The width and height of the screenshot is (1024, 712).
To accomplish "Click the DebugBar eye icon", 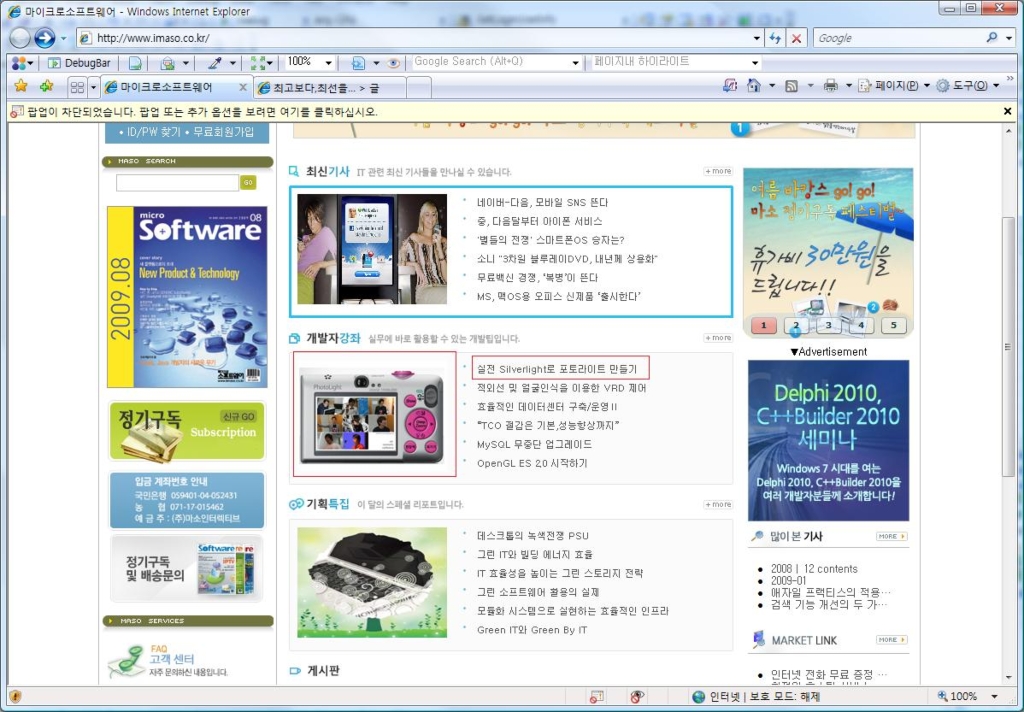I will tap(392, 63).
